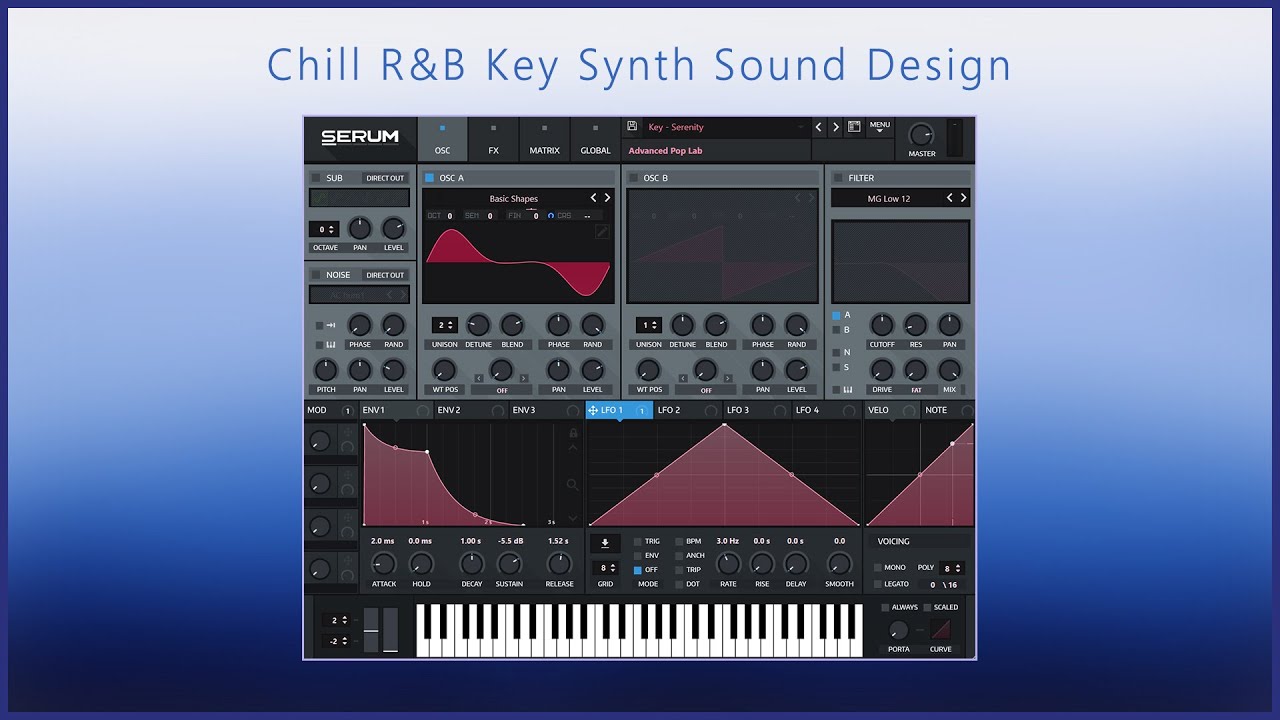Click the pitch bend wheel

(371, 629)
